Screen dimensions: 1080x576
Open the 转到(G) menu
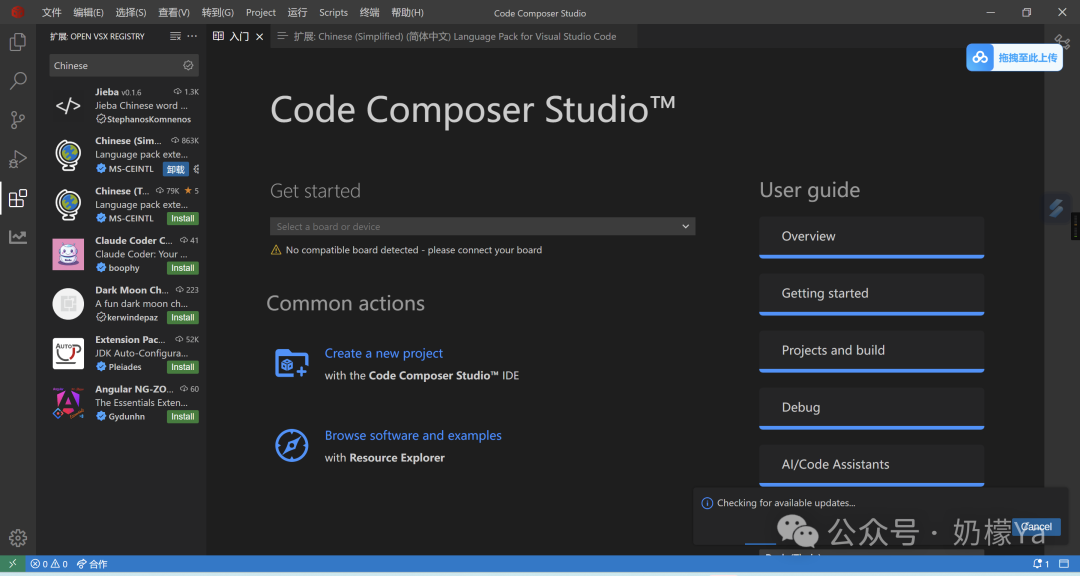point(218,12)
